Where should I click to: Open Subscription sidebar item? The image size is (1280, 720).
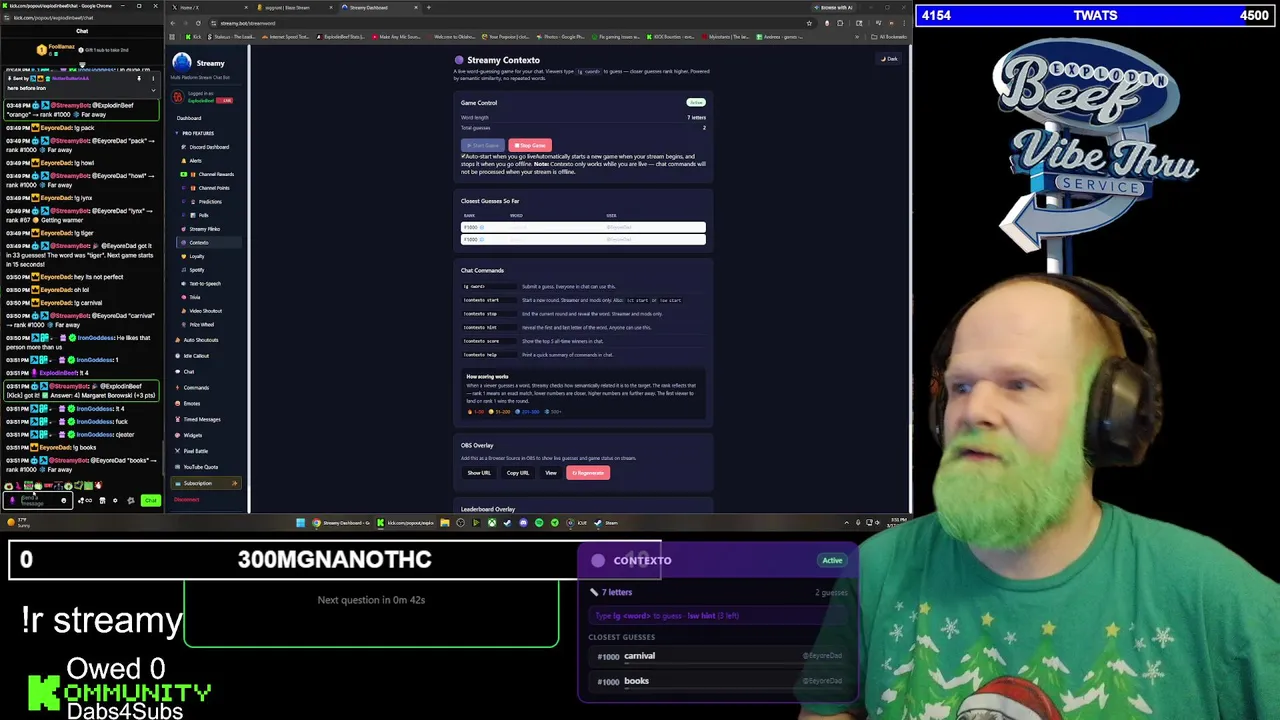[206, 484]
